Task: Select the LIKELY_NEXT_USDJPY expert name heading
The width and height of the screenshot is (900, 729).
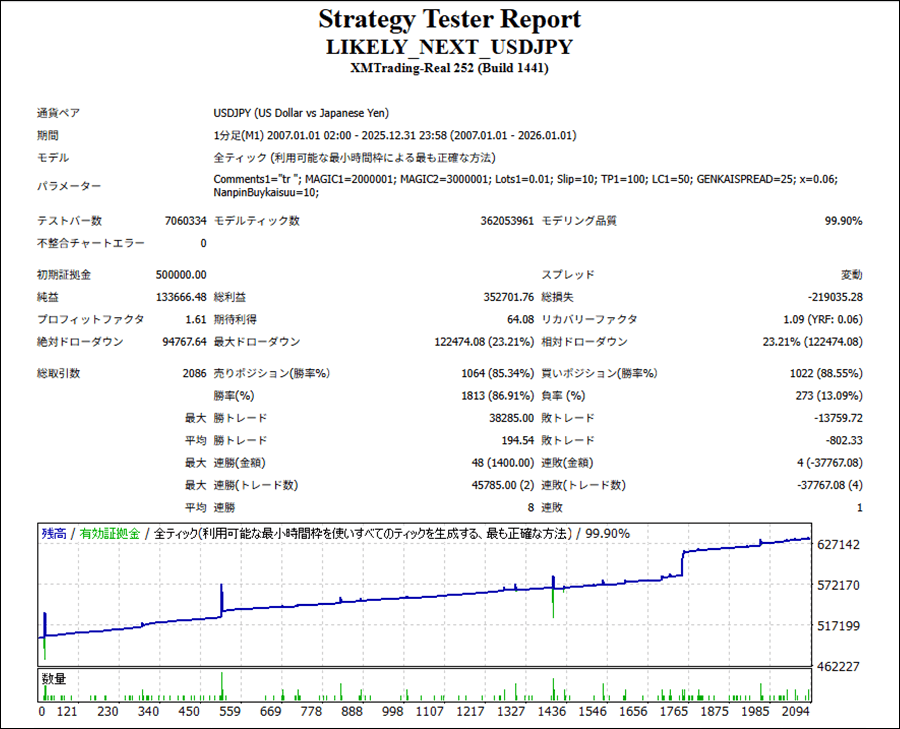Action: click(x=449, y=47)
